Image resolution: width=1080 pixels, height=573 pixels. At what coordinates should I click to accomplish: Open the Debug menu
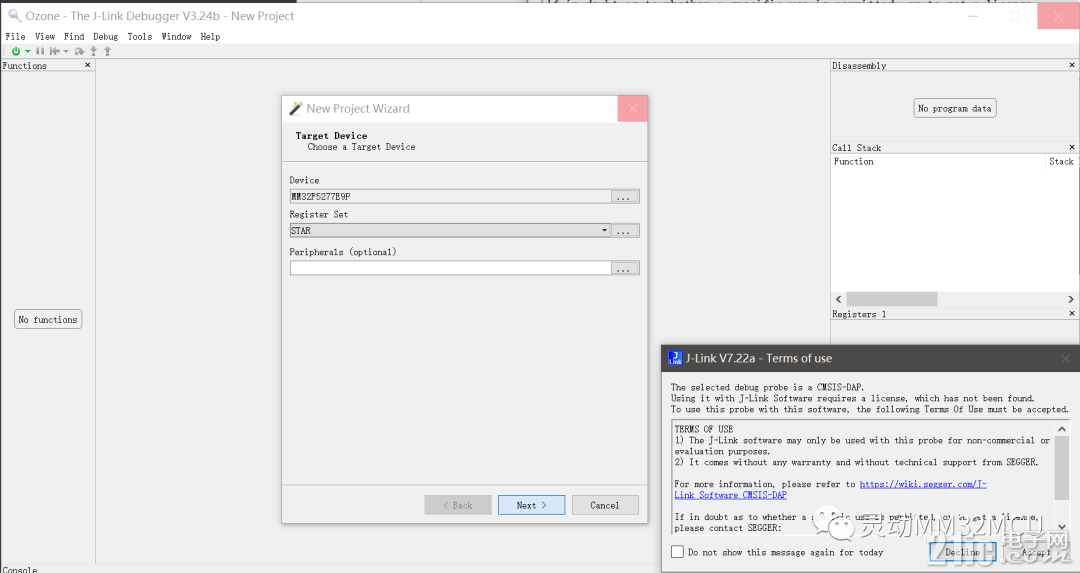click(x=105, y=37)
